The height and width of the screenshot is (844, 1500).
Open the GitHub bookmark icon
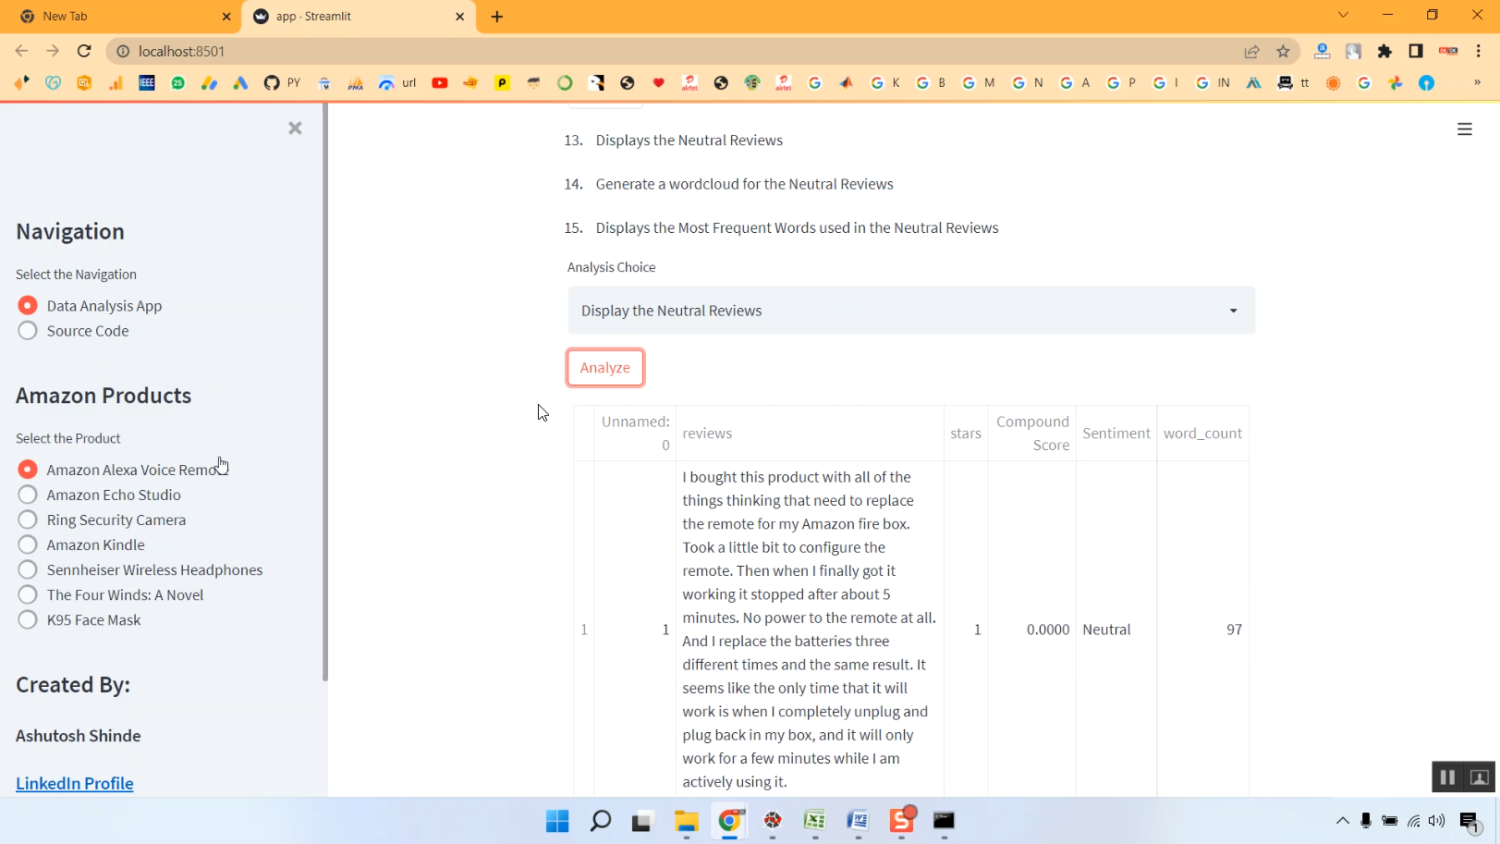(x=271, y=83)
